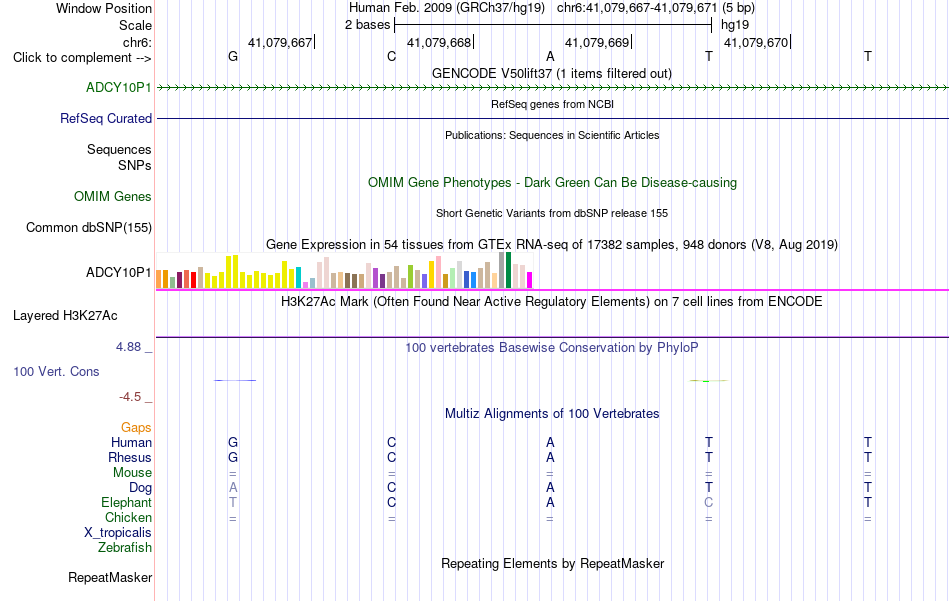The width and height of the screenshot is (950, 601).
Task: Click the 'RefSeq genes from NCBI' title
Action: tap(553, 104)
